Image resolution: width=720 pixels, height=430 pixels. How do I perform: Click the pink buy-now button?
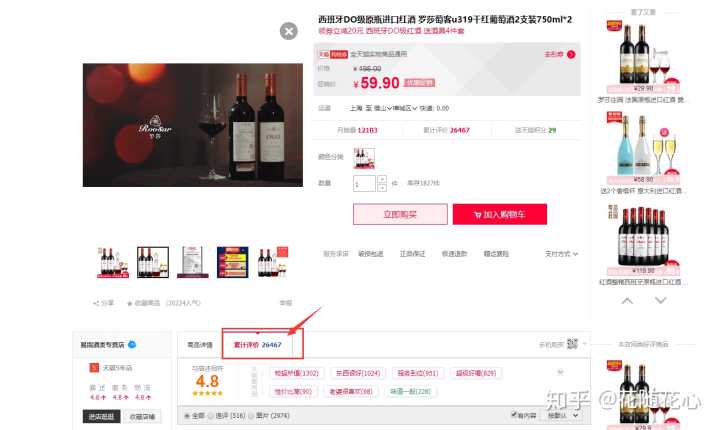pos(400,215)
